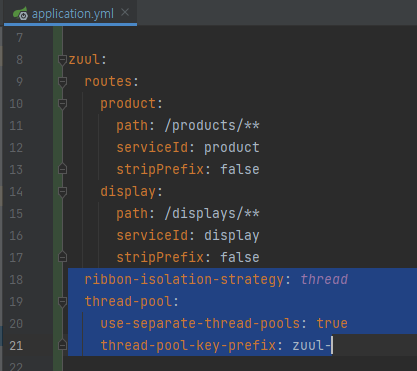Collapse the zuul block fold marker
The width and height of the screenshot is (417, 371).
(62, 60)
